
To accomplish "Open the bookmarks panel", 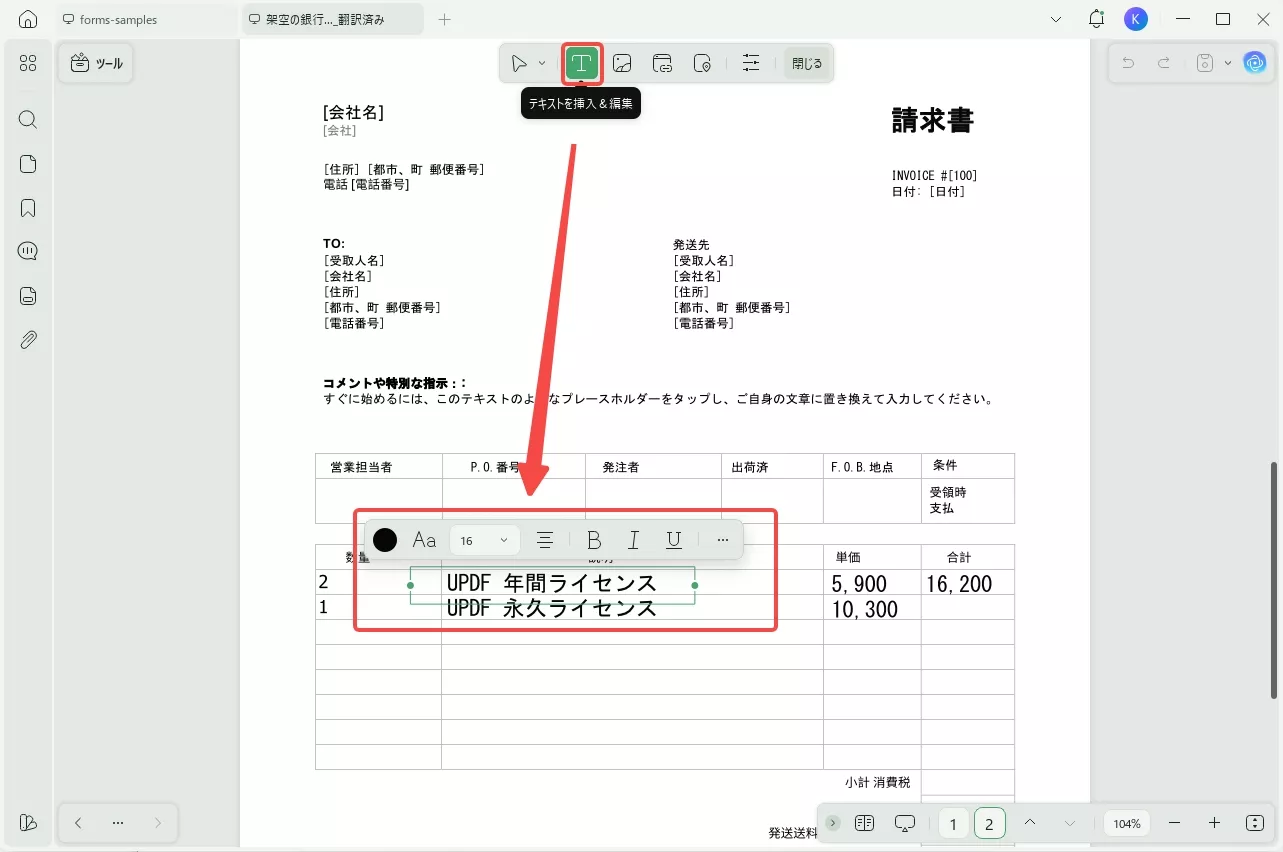I will click(x=27, y=207).
